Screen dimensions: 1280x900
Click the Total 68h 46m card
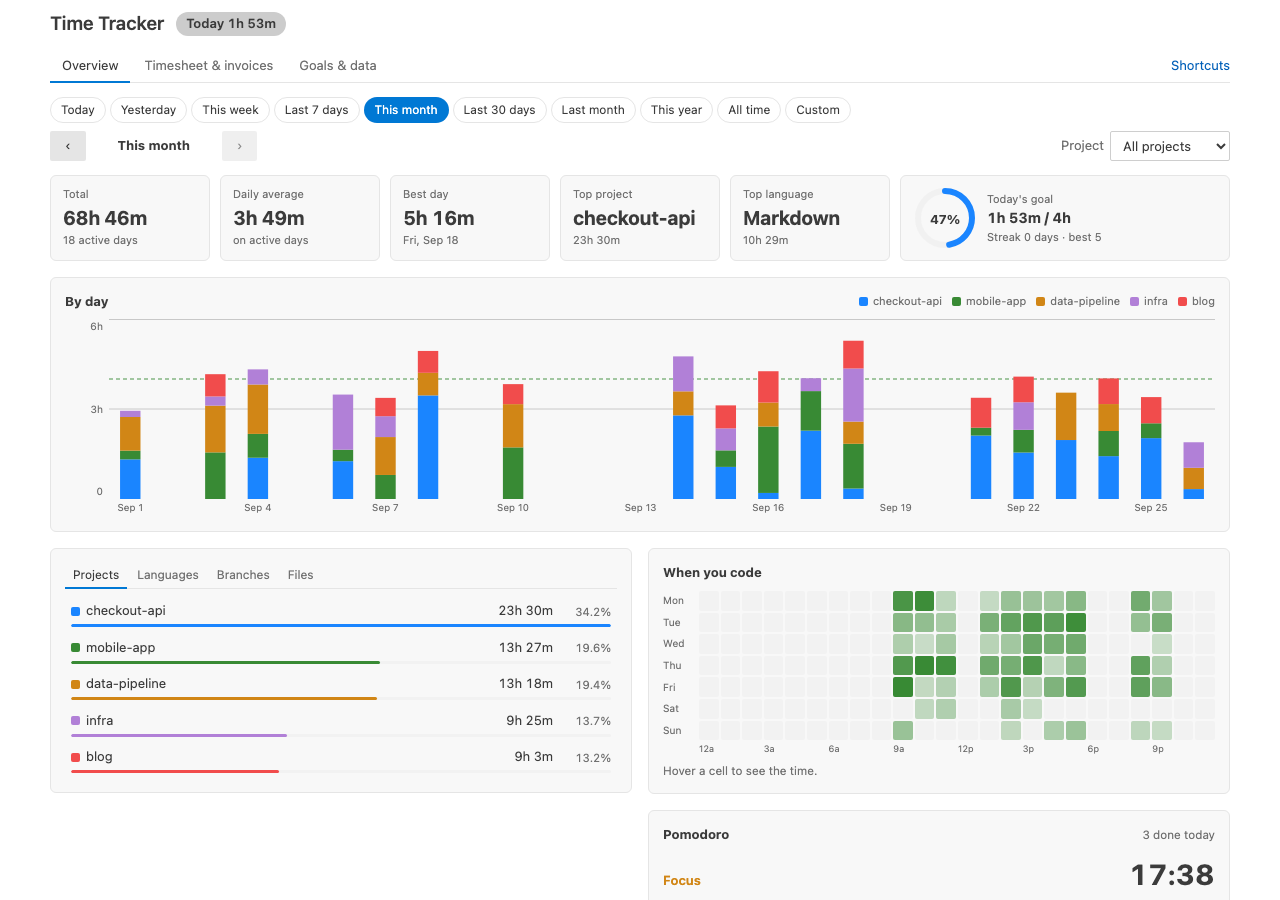pos(130,218)
